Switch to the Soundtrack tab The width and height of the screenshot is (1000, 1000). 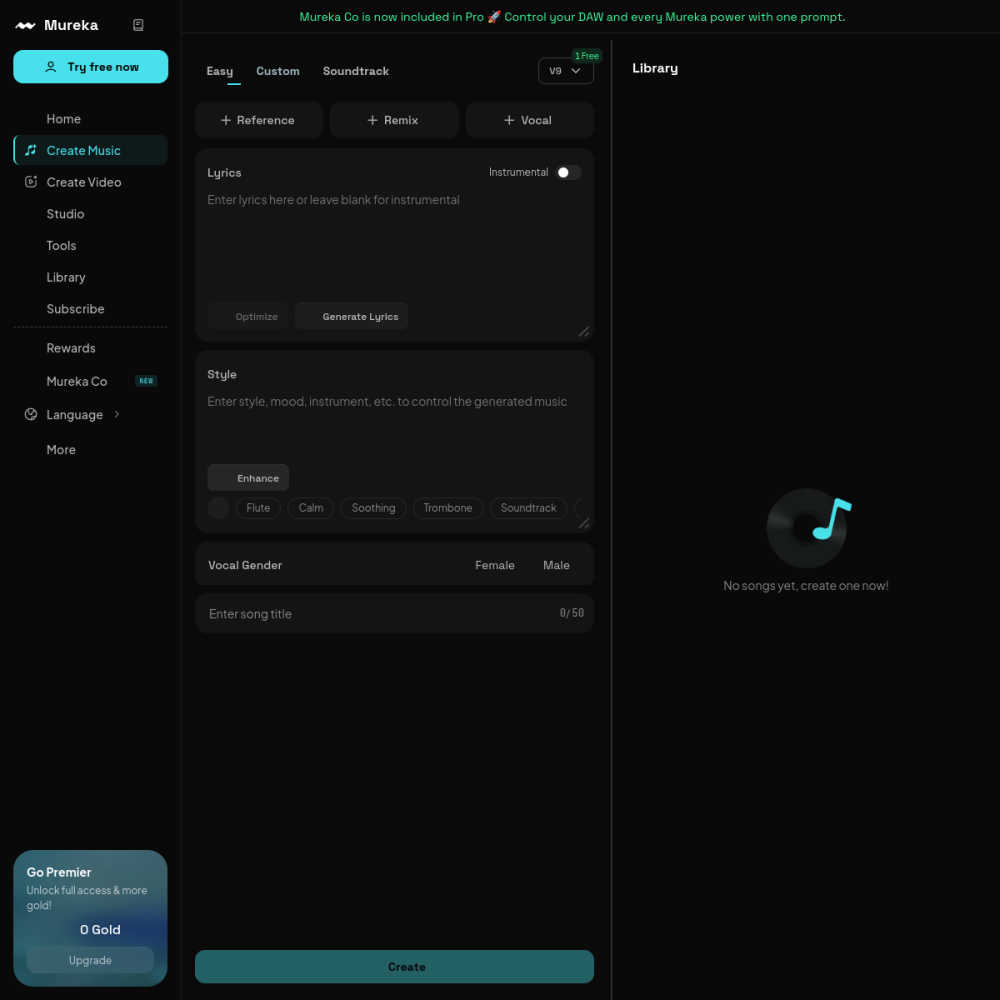(356, 71)
